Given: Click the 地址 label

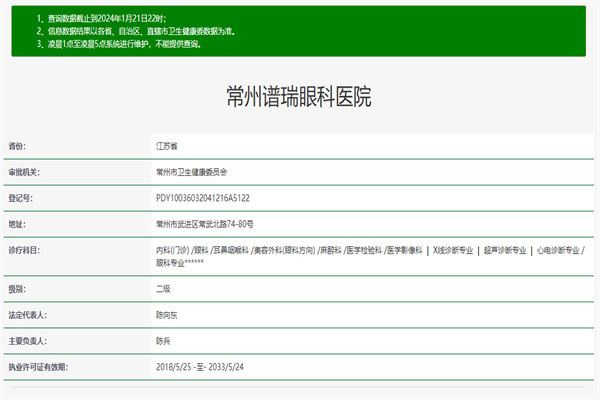Looking at the screenshot, I should pyautogui.click(x=17, y=224).
